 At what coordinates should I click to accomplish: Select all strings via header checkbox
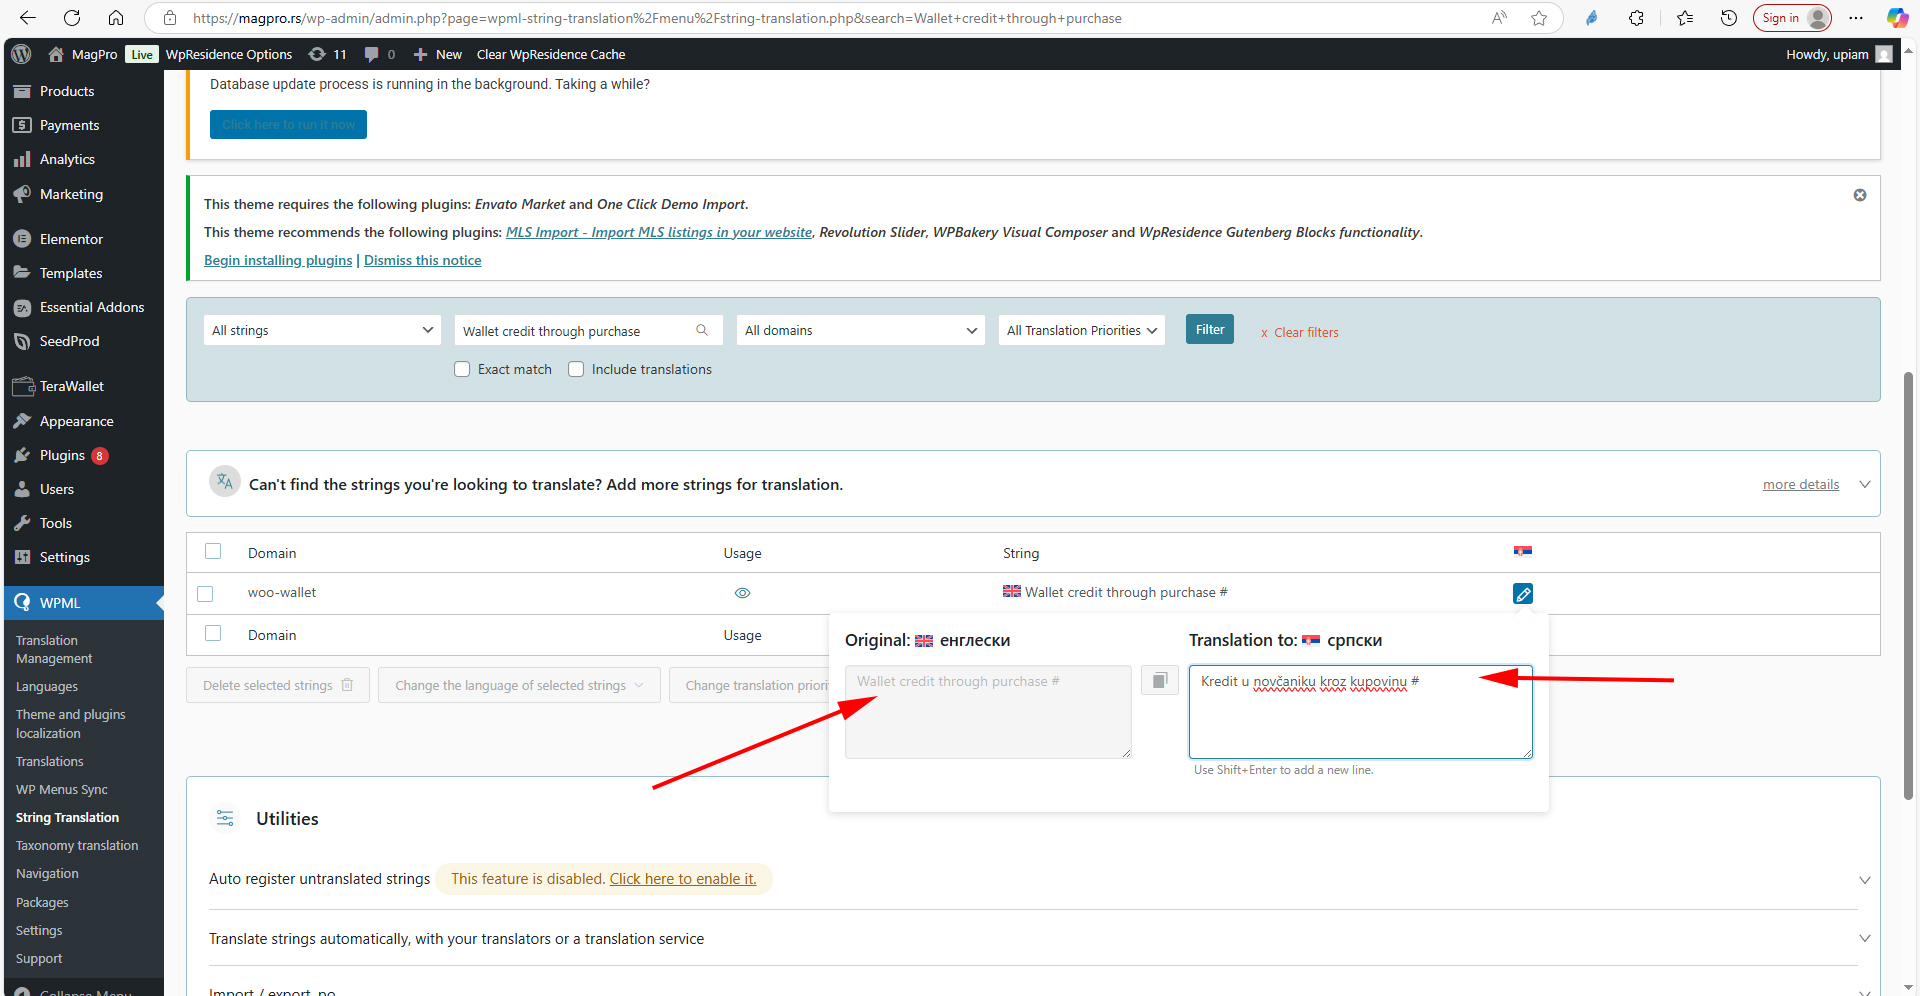pos(213,551)
